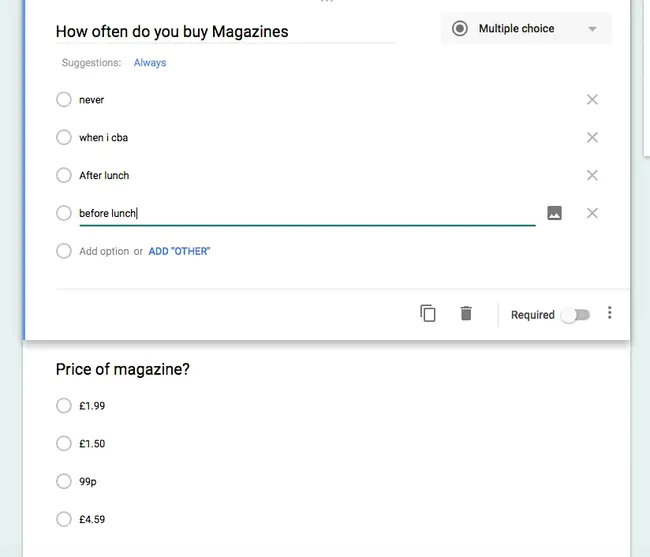Click the 'Add option' field
Image resolution: width=650 pixels, height=557 pixels.
104,252
